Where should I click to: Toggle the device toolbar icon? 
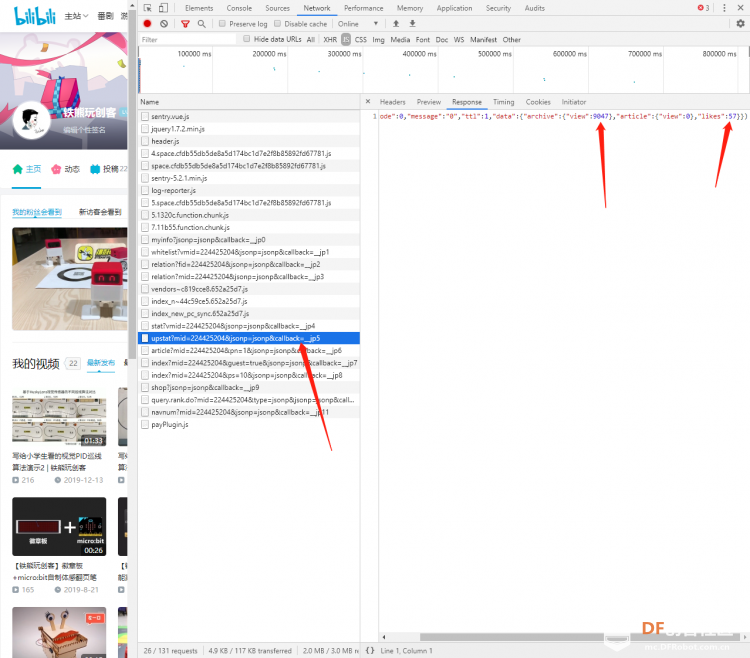coord(163,8)
